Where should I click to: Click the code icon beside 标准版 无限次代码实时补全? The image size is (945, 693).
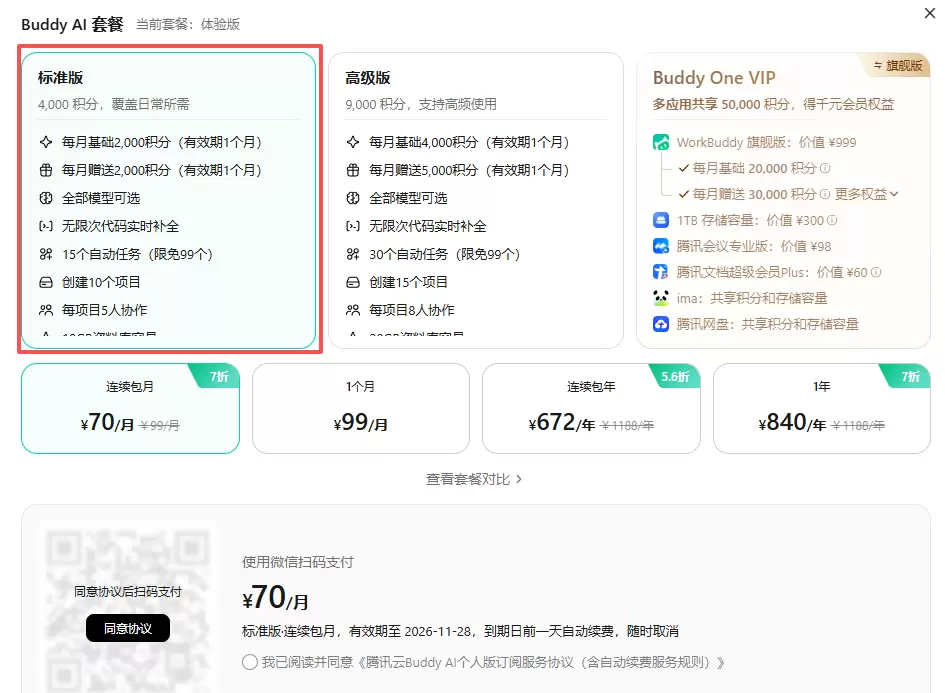(x=46, y=226)
